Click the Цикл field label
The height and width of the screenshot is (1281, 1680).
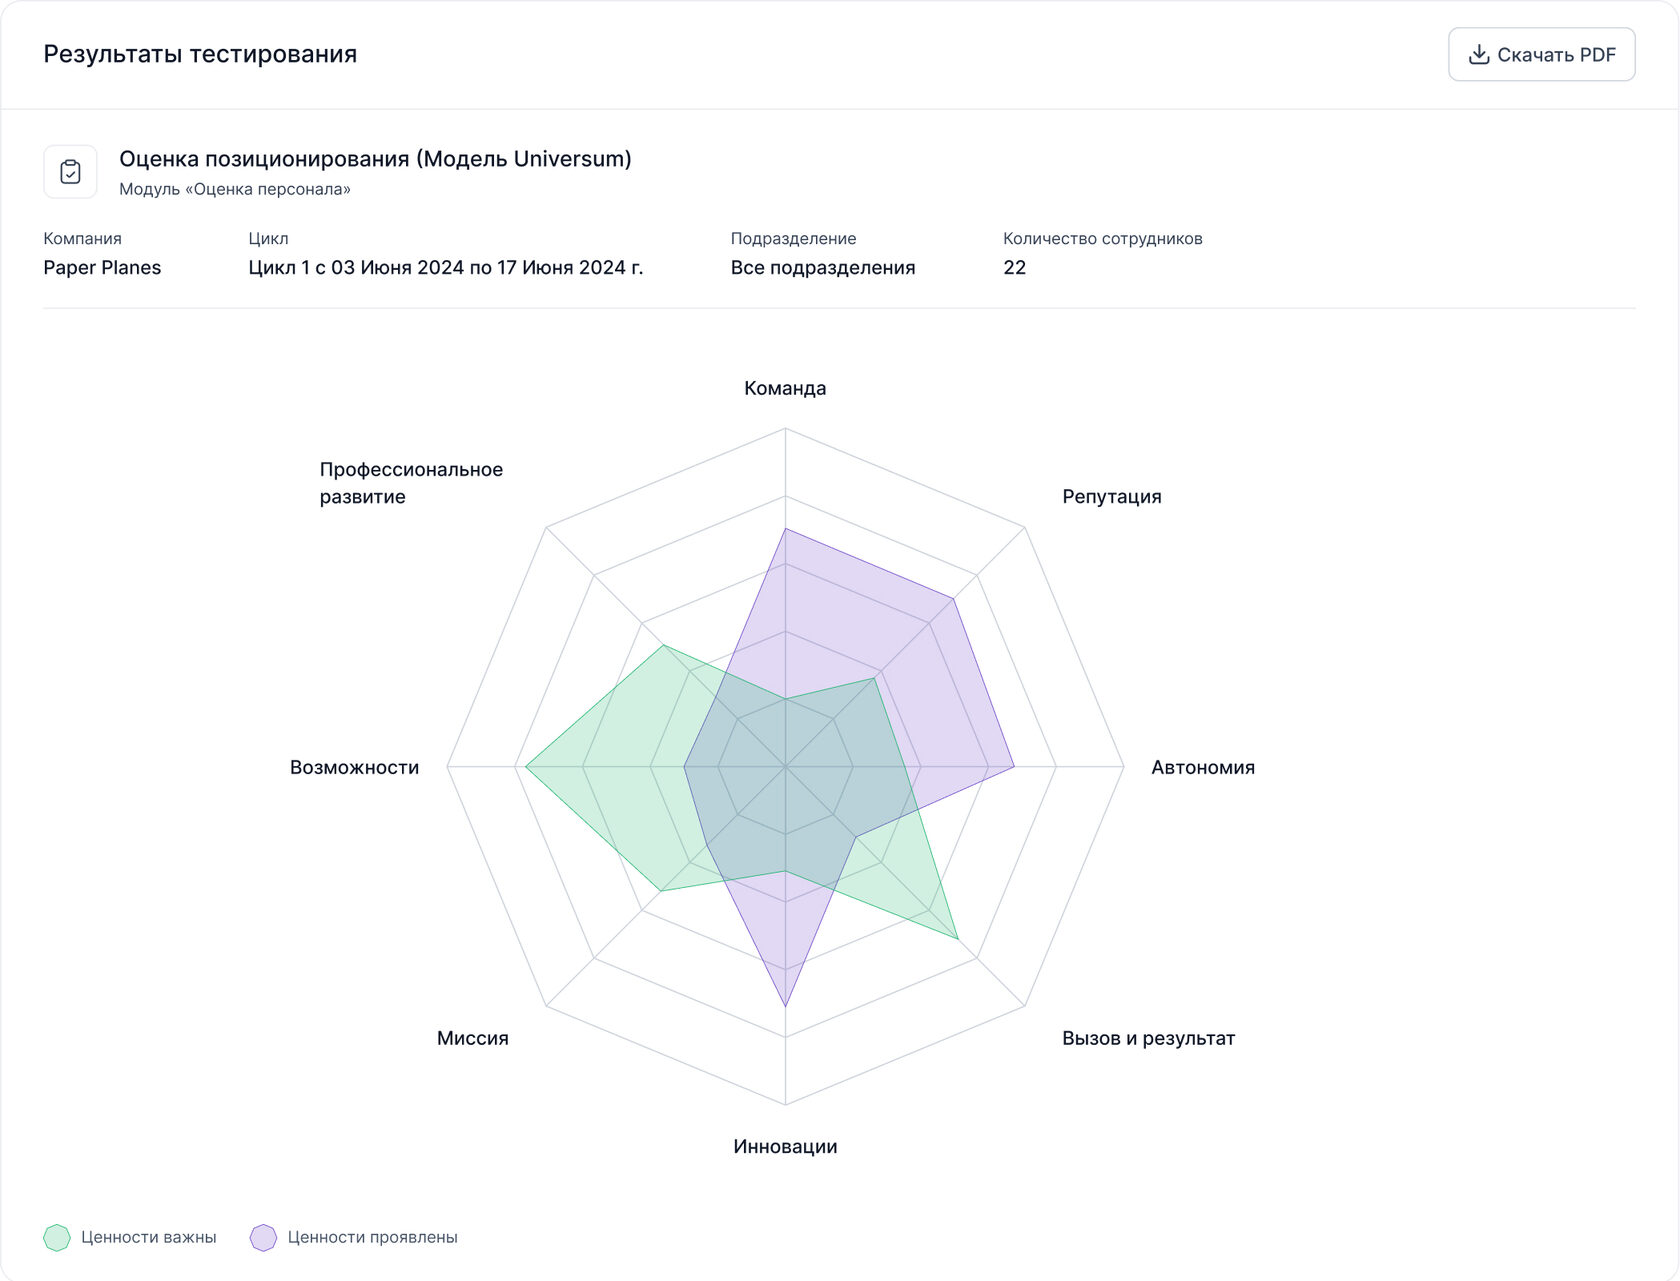[268, 238]
